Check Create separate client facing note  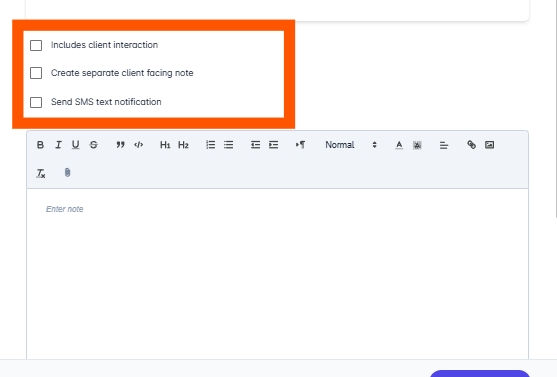[36, 73]
